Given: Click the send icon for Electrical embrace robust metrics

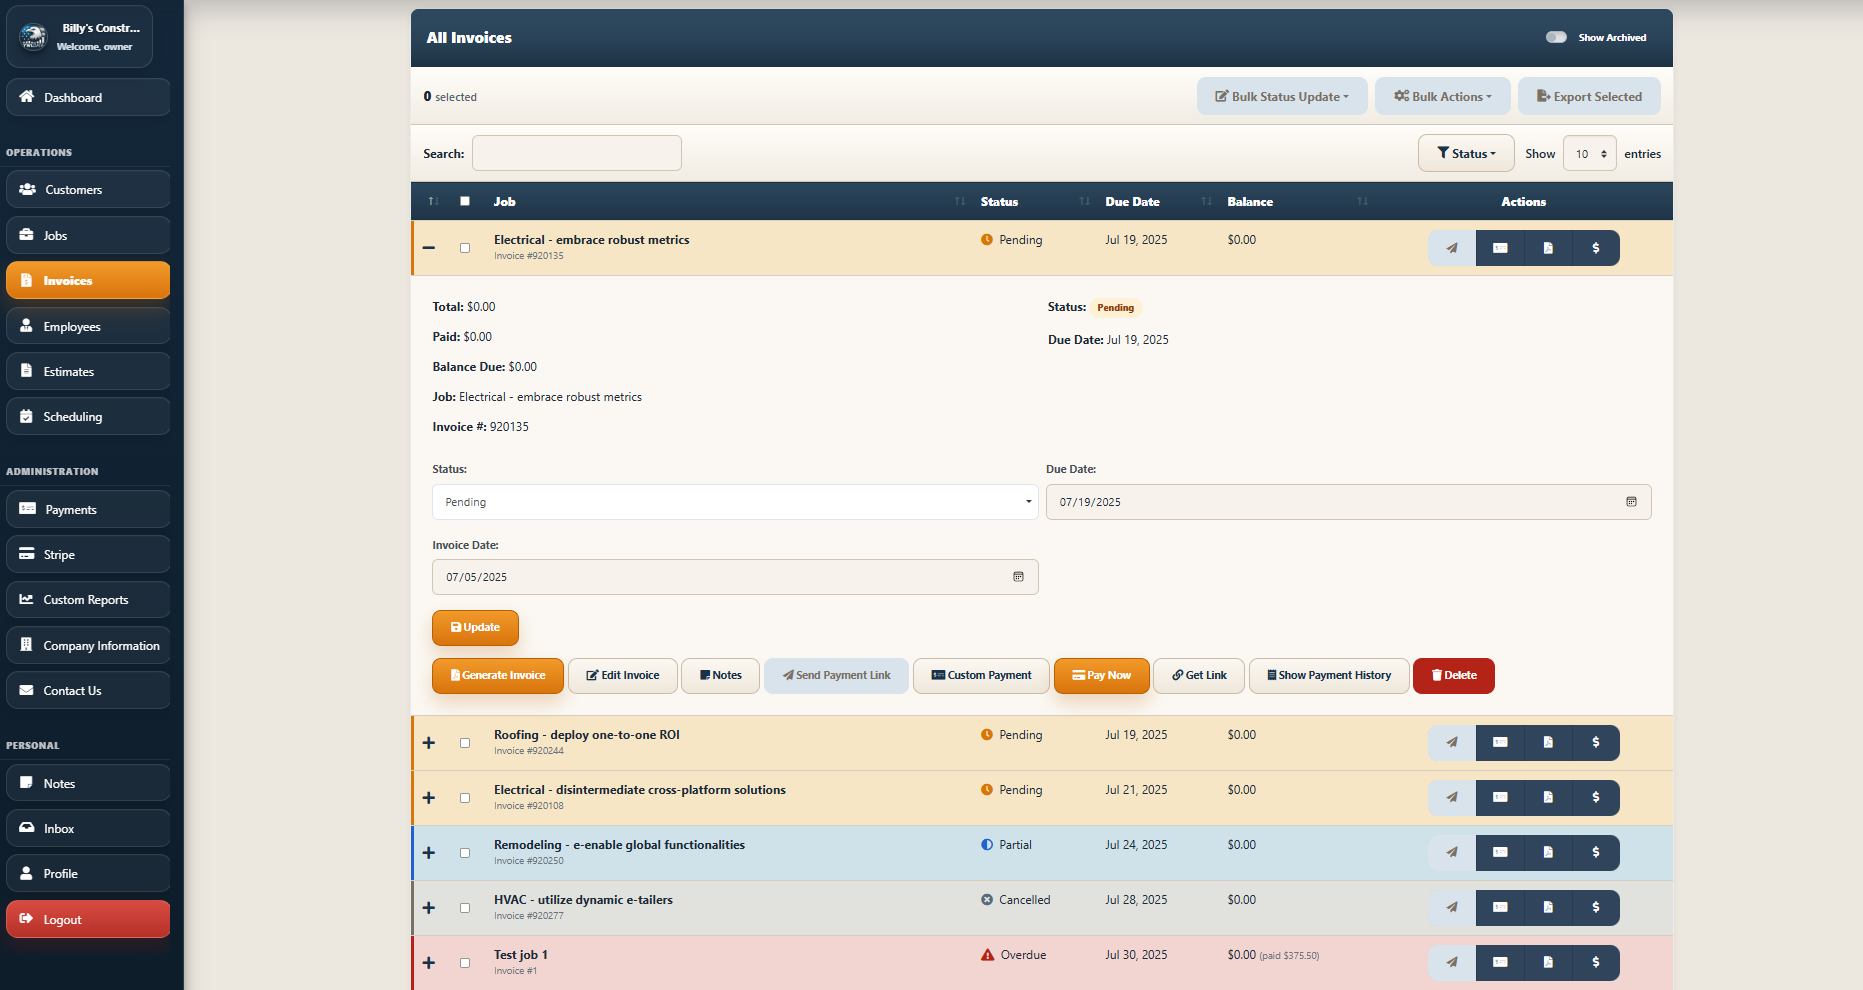Looking at the screenshot, I should coord(1451,248).
